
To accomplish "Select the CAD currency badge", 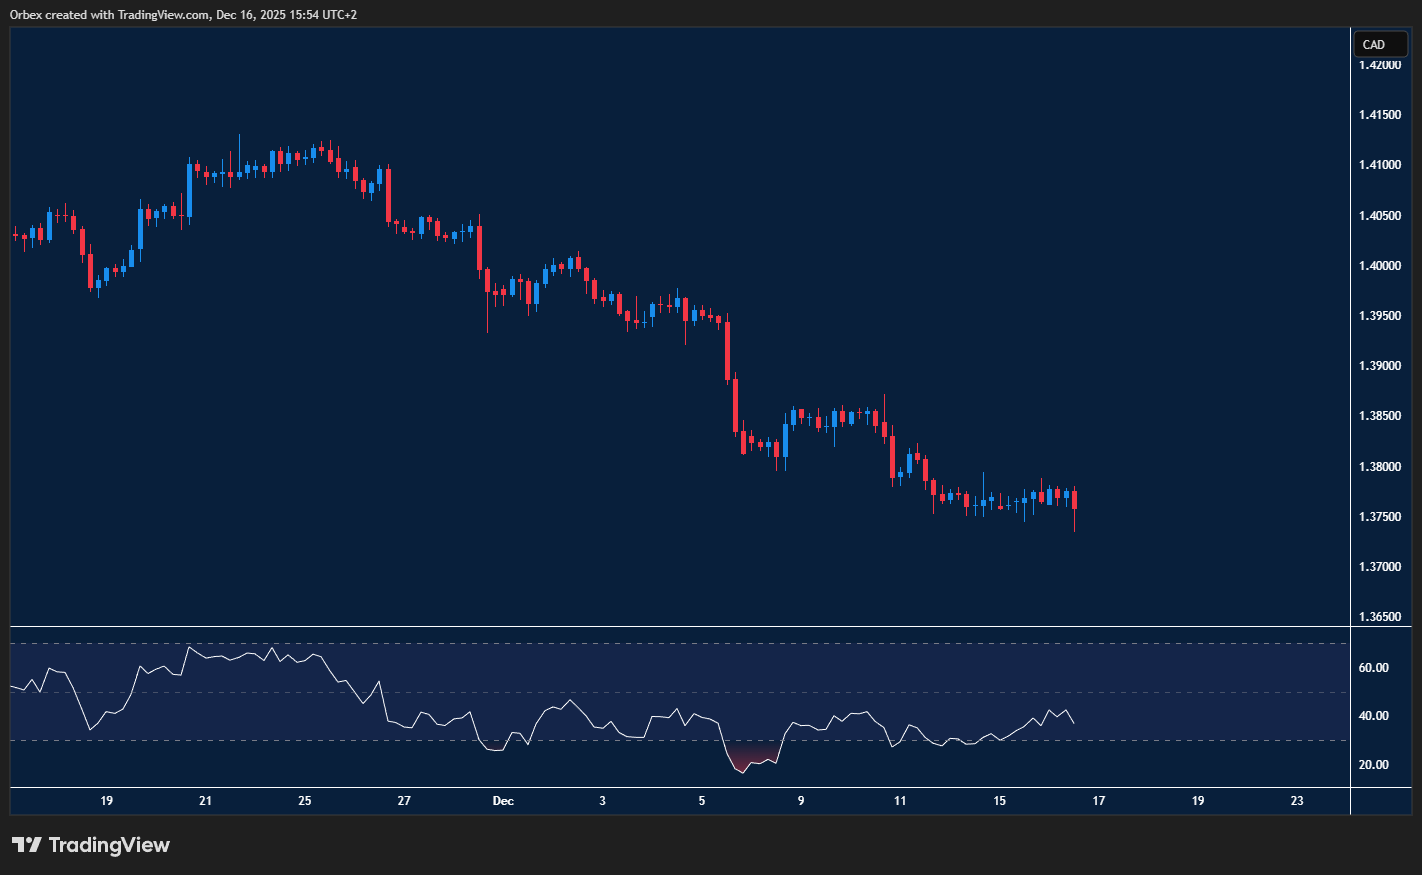I will click(x=1380, y=44).
